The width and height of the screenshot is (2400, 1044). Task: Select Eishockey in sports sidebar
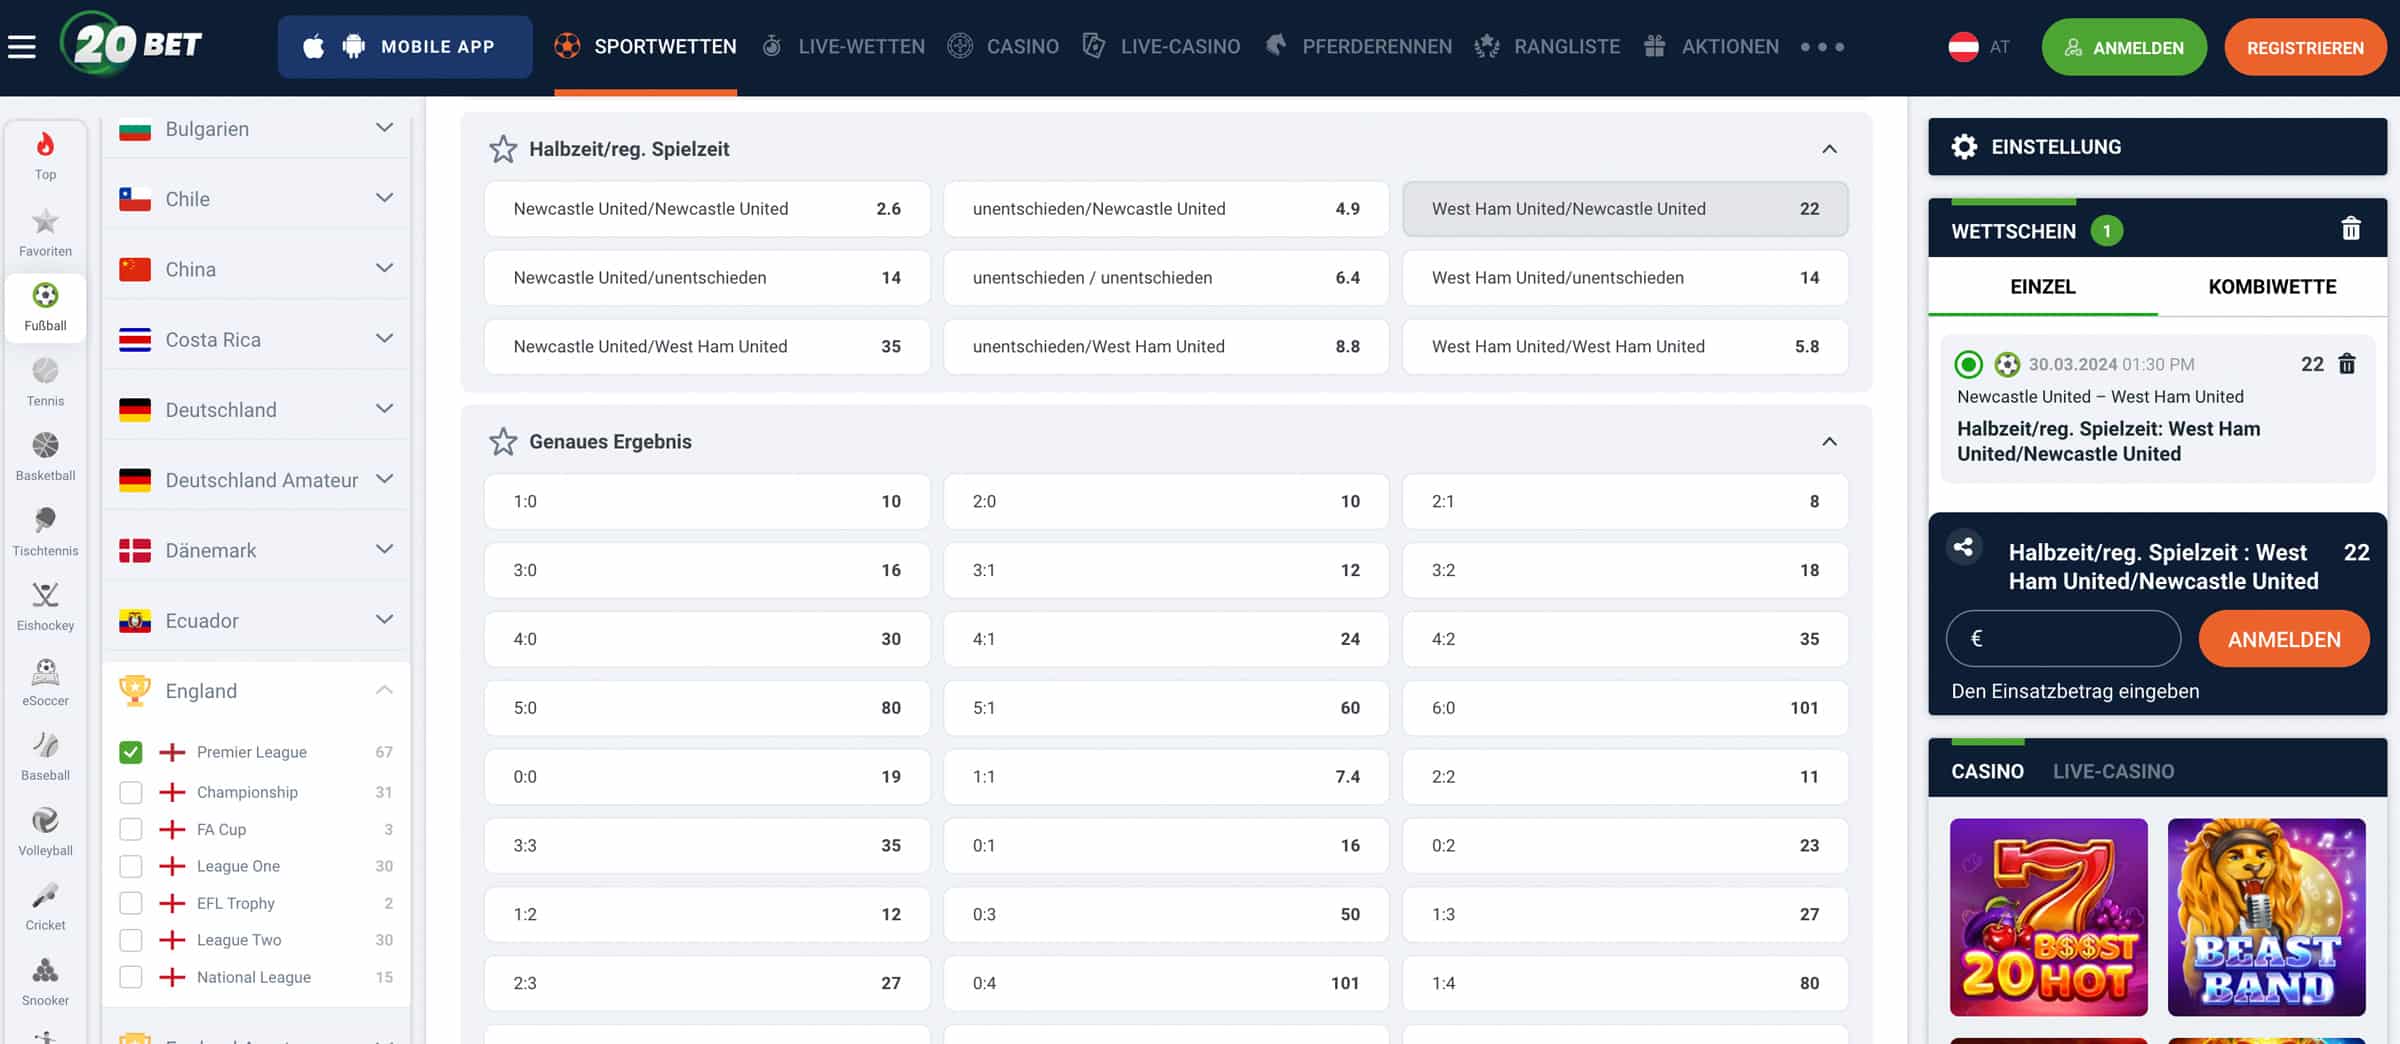(x=45, y=607)
